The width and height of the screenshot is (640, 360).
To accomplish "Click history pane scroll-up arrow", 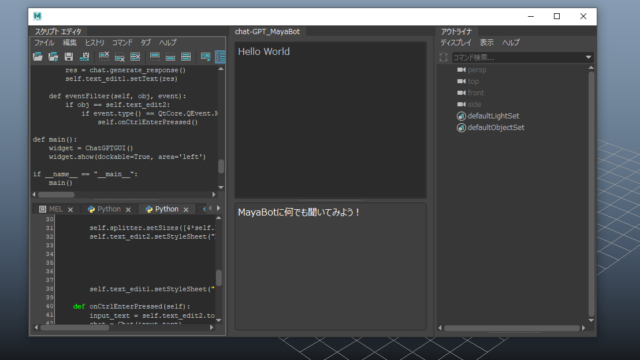I will tap(221, 69).
